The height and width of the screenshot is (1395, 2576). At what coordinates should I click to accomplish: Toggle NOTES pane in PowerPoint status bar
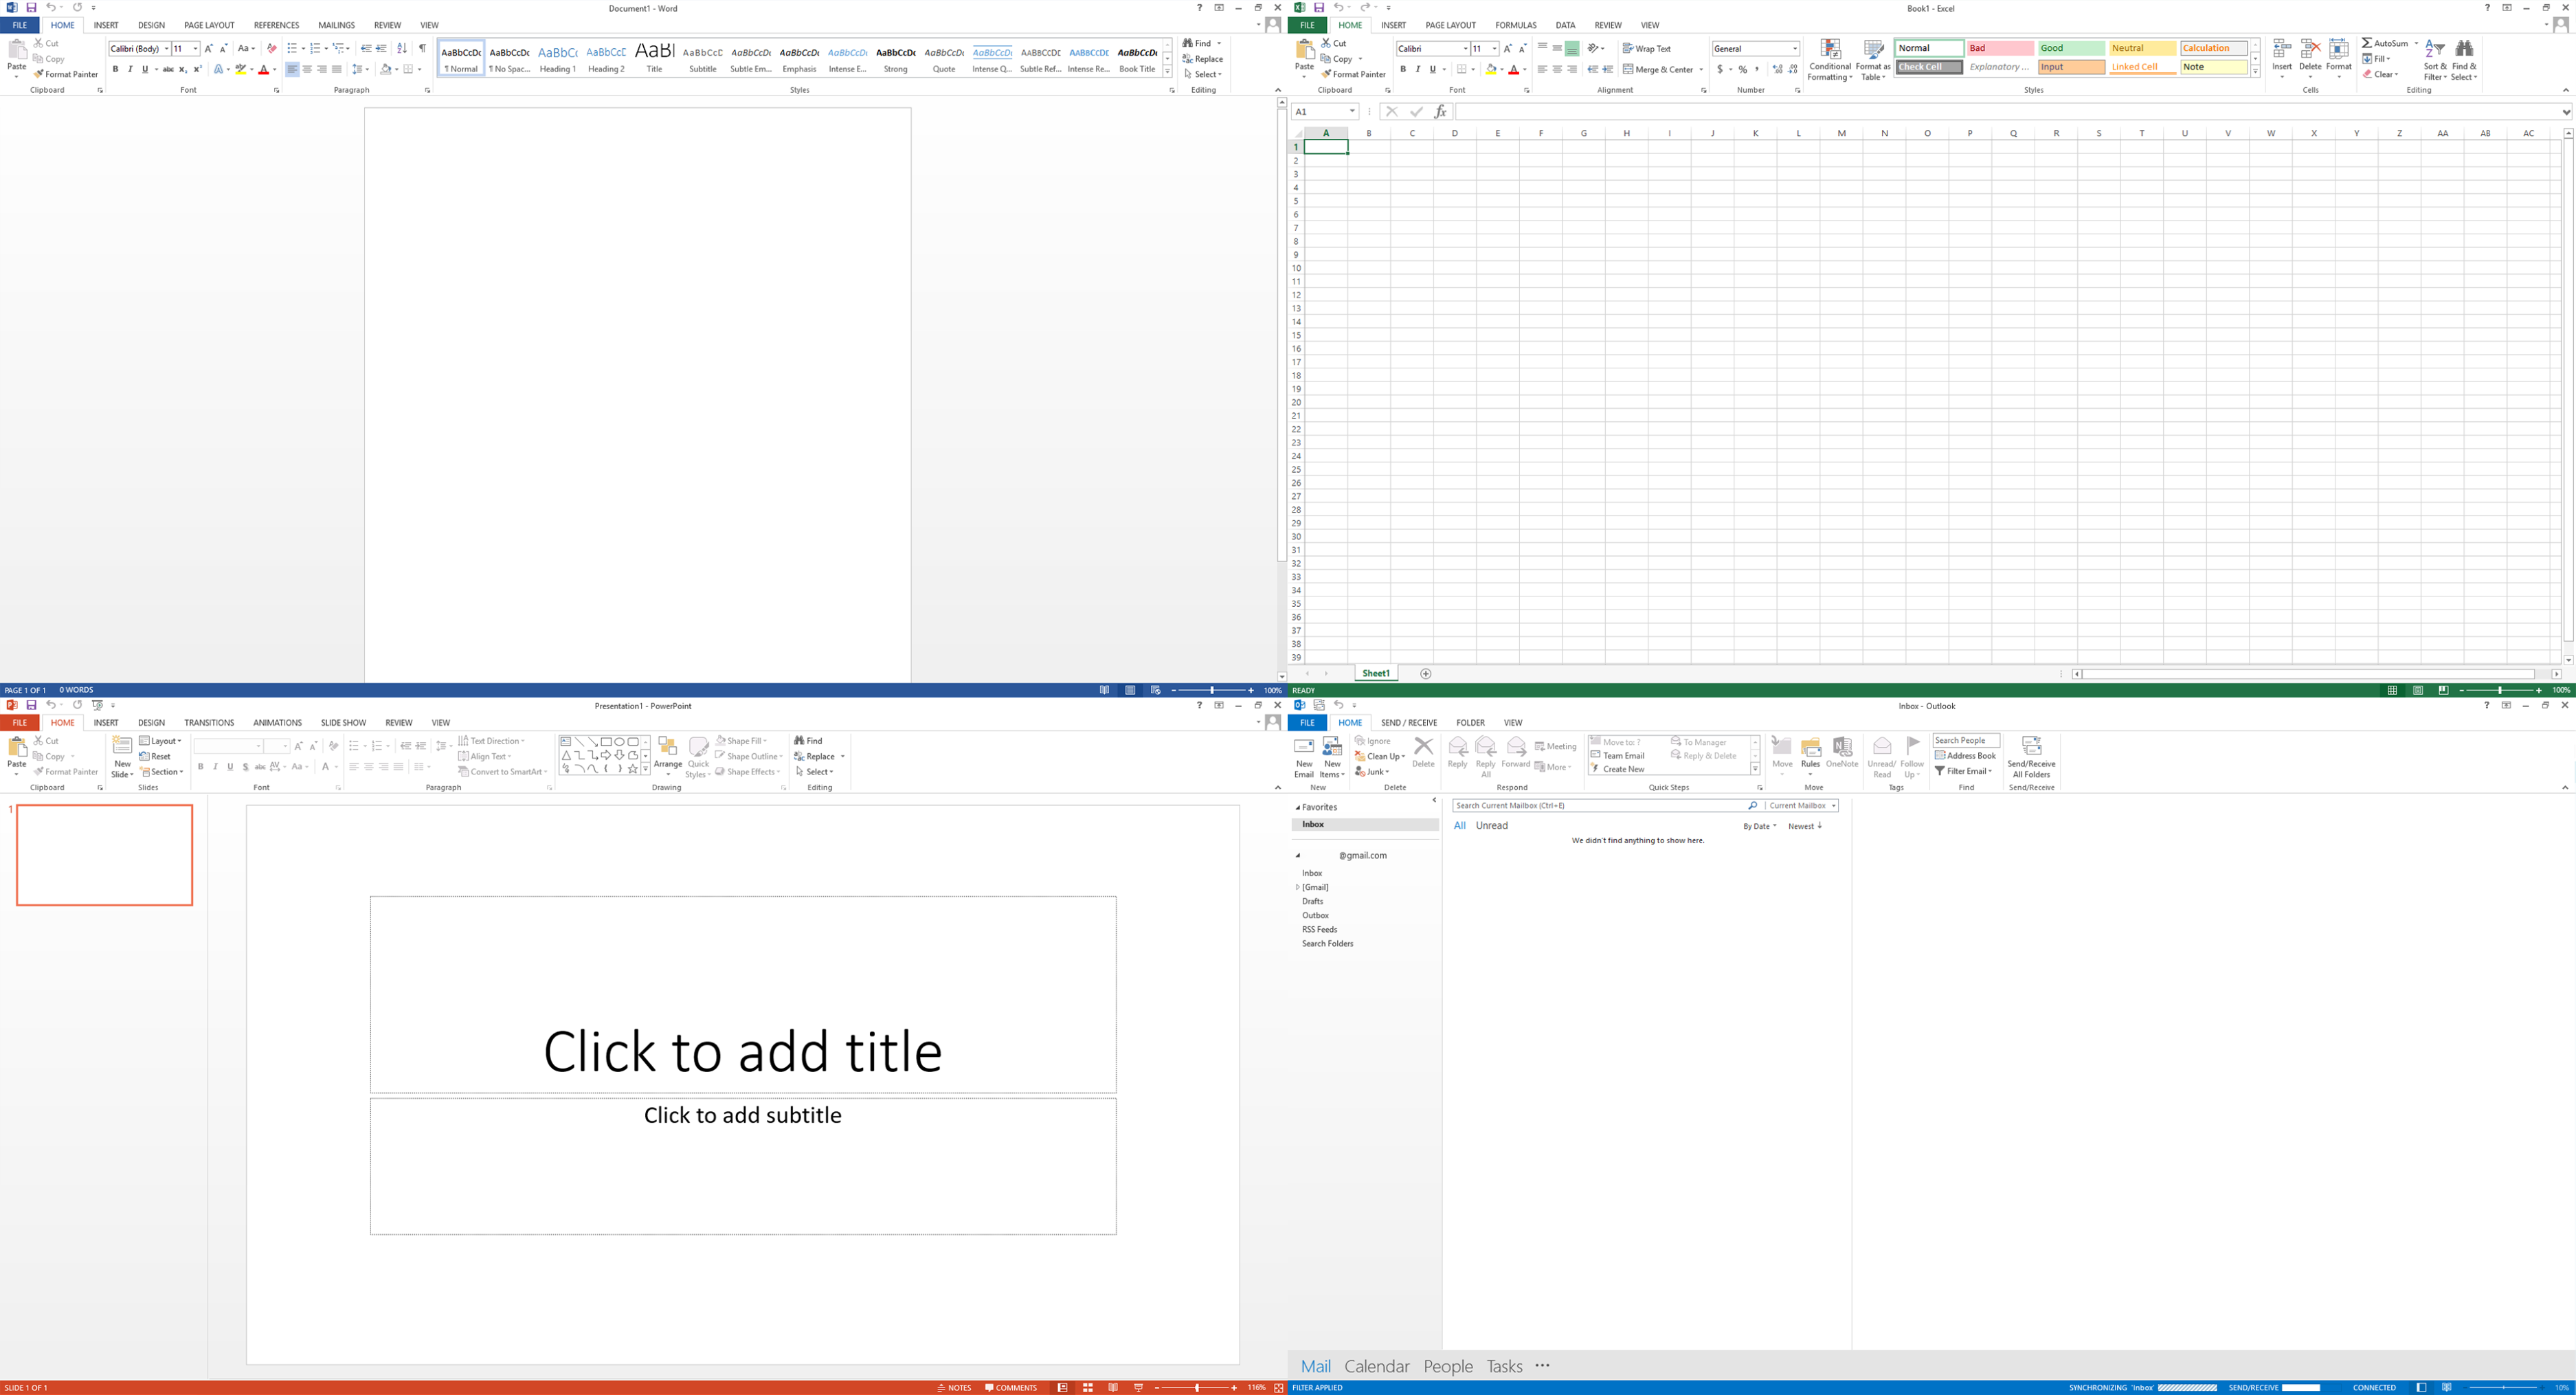tap(954, 1388)
